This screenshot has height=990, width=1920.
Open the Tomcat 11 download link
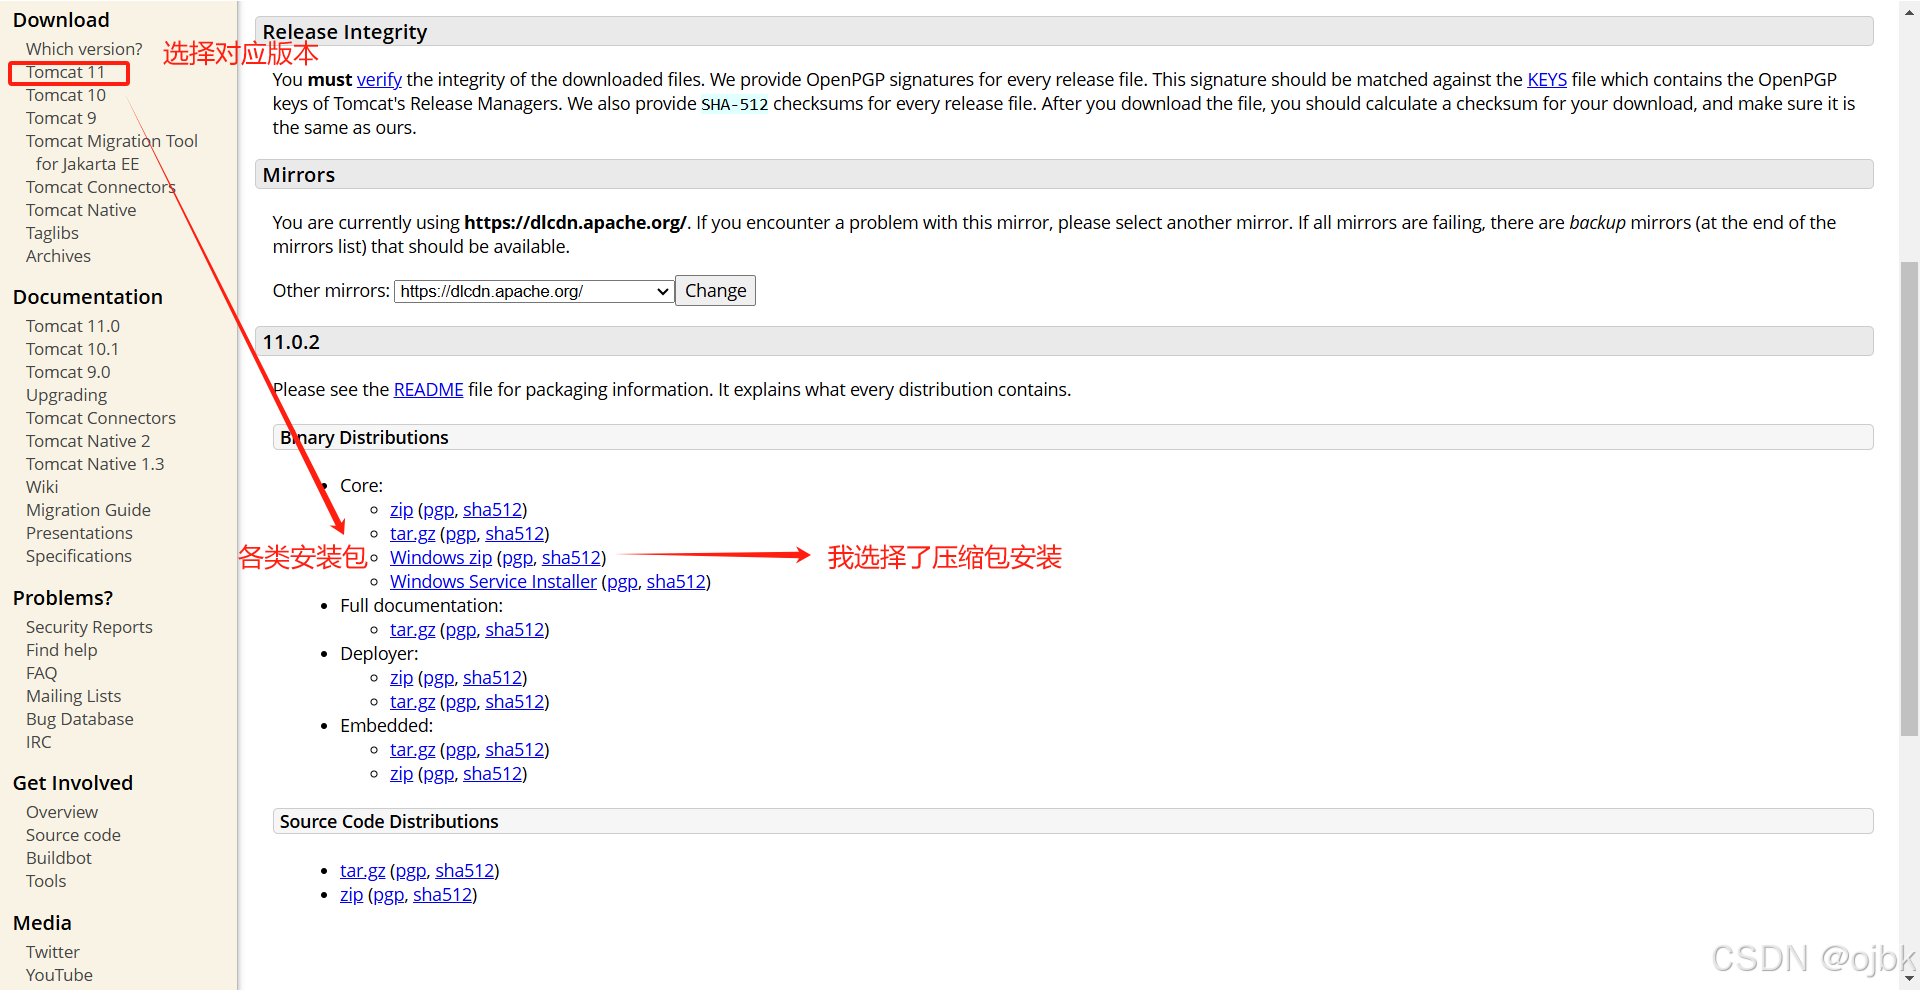click(65, 72)
